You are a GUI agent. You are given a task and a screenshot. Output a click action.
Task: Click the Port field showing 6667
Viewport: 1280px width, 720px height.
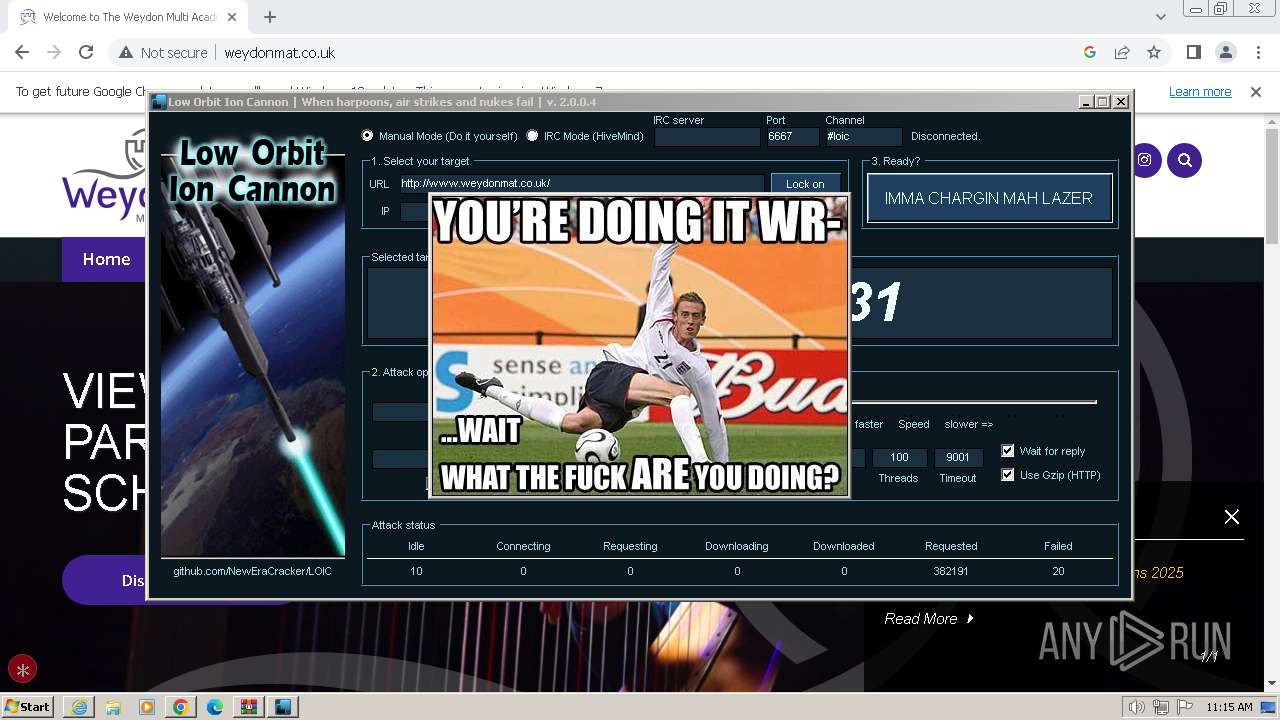[792, 136]
